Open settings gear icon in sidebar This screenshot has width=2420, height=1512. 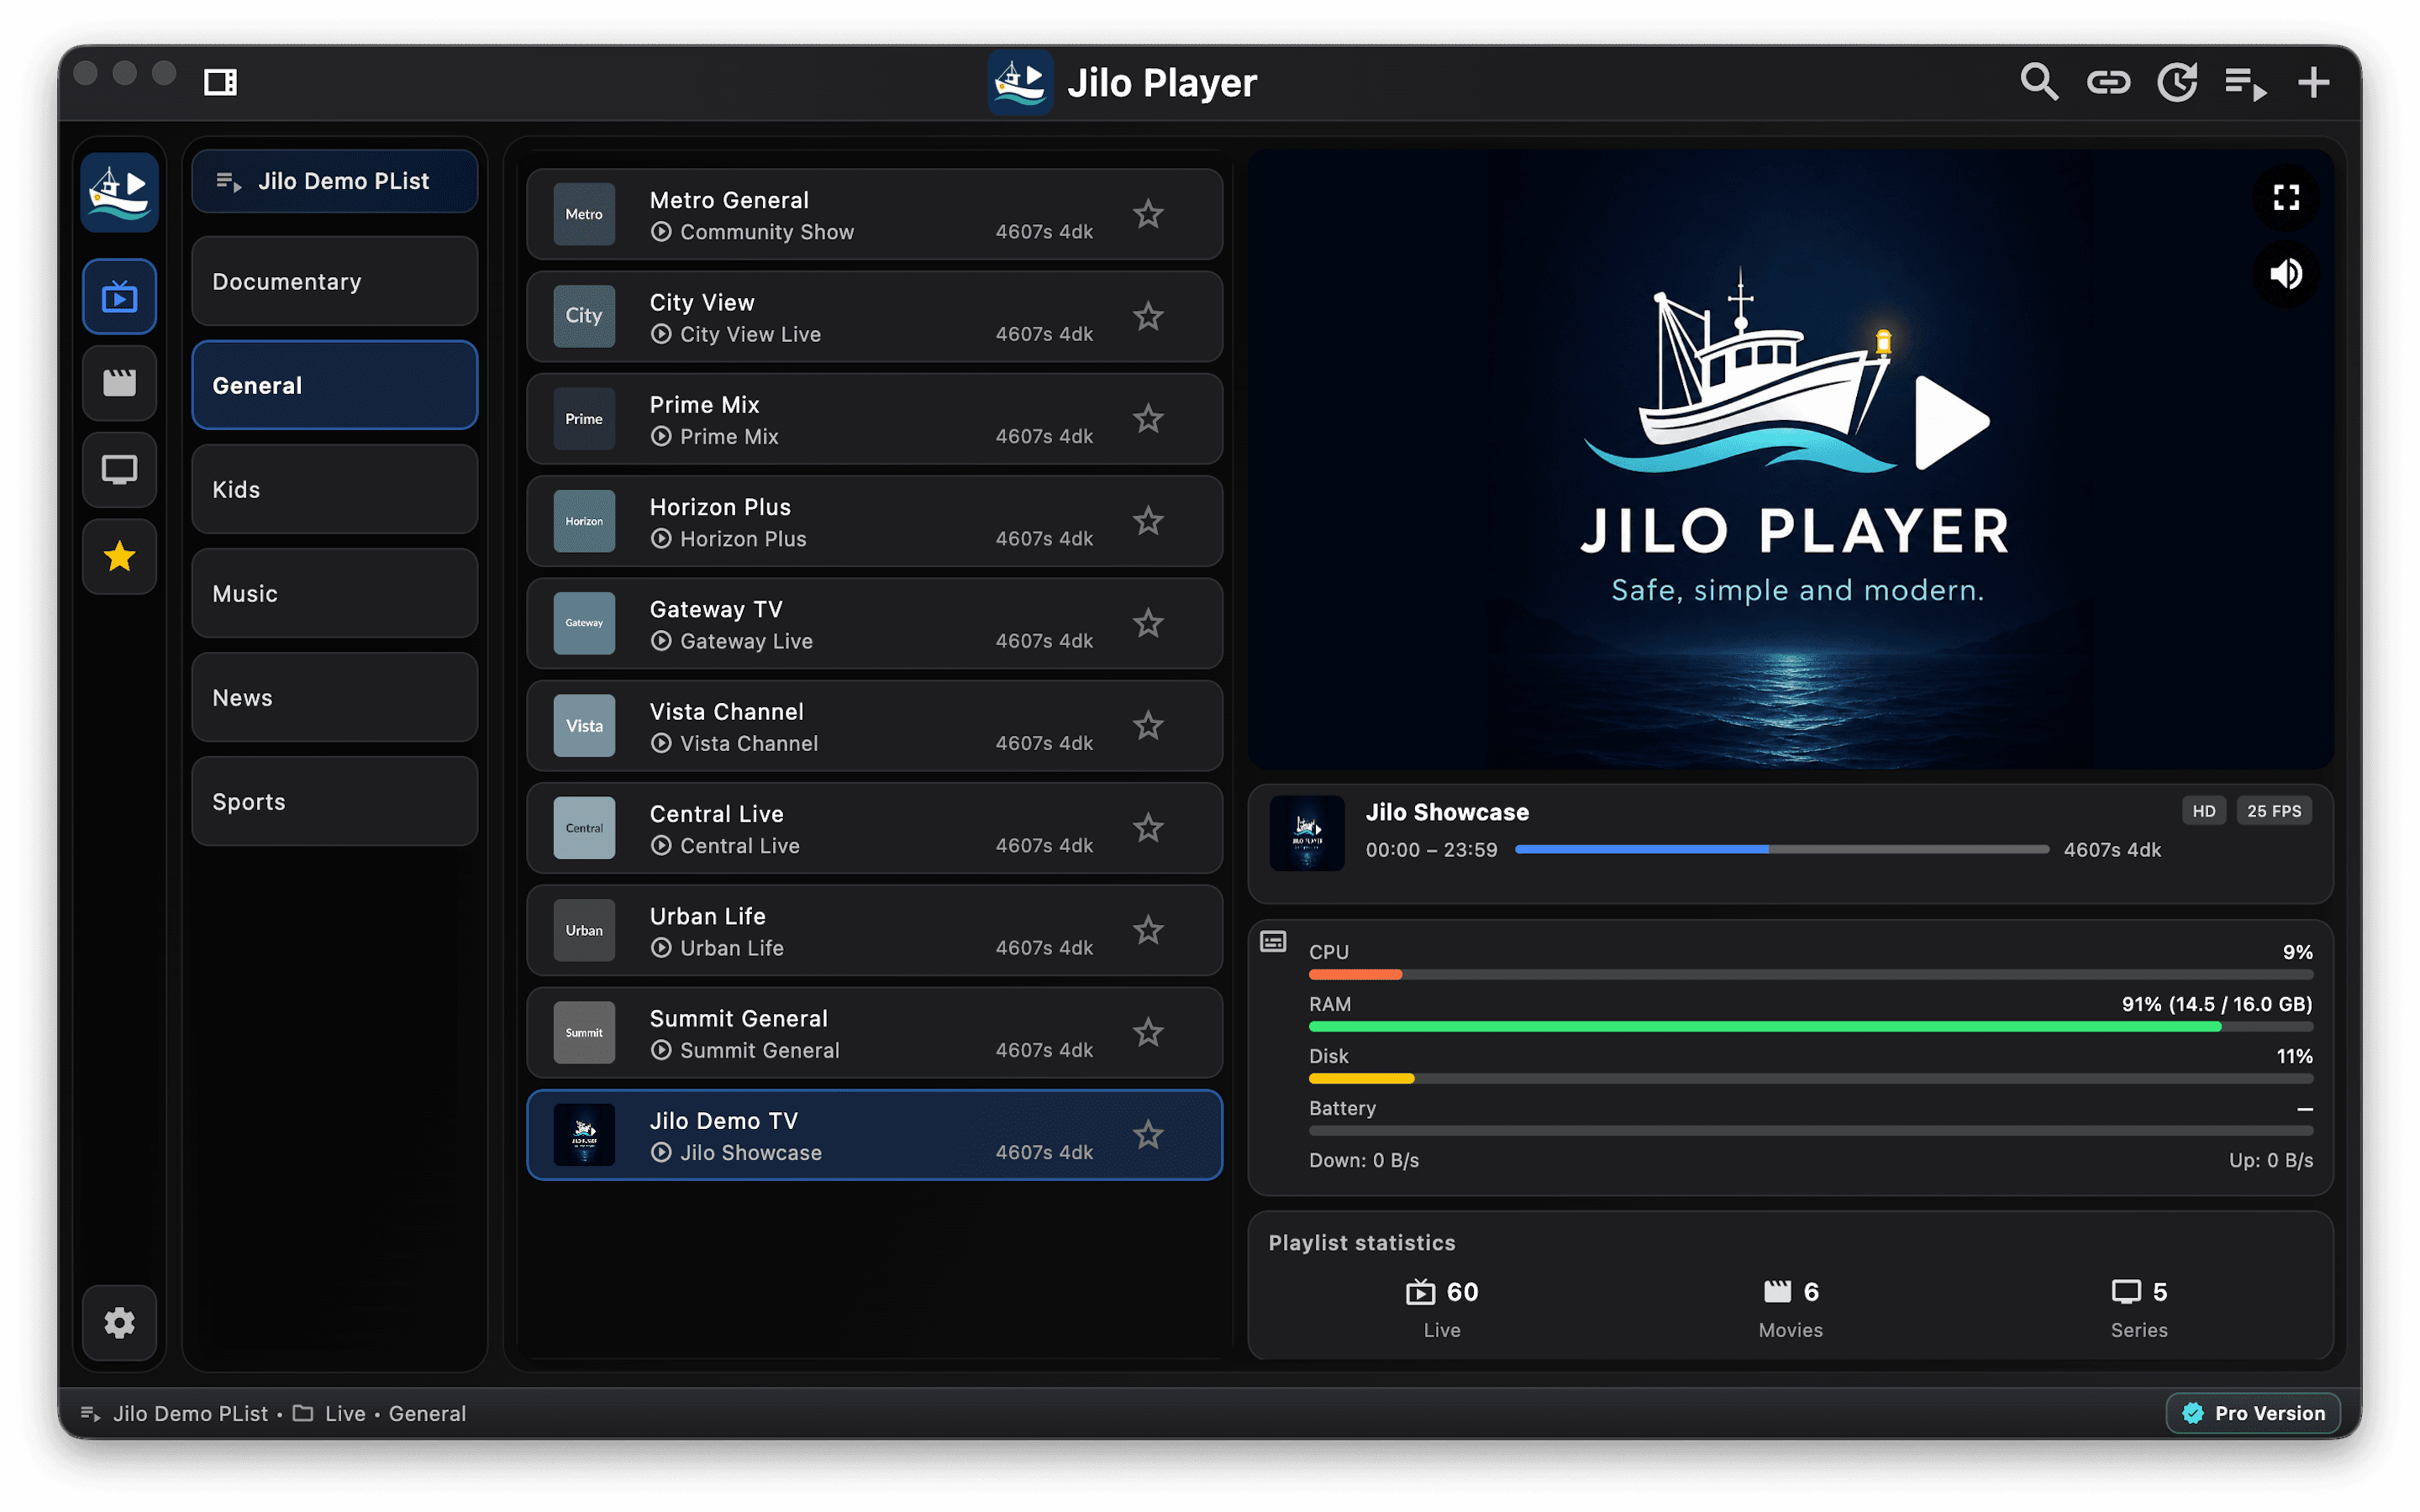[120, 1323]
